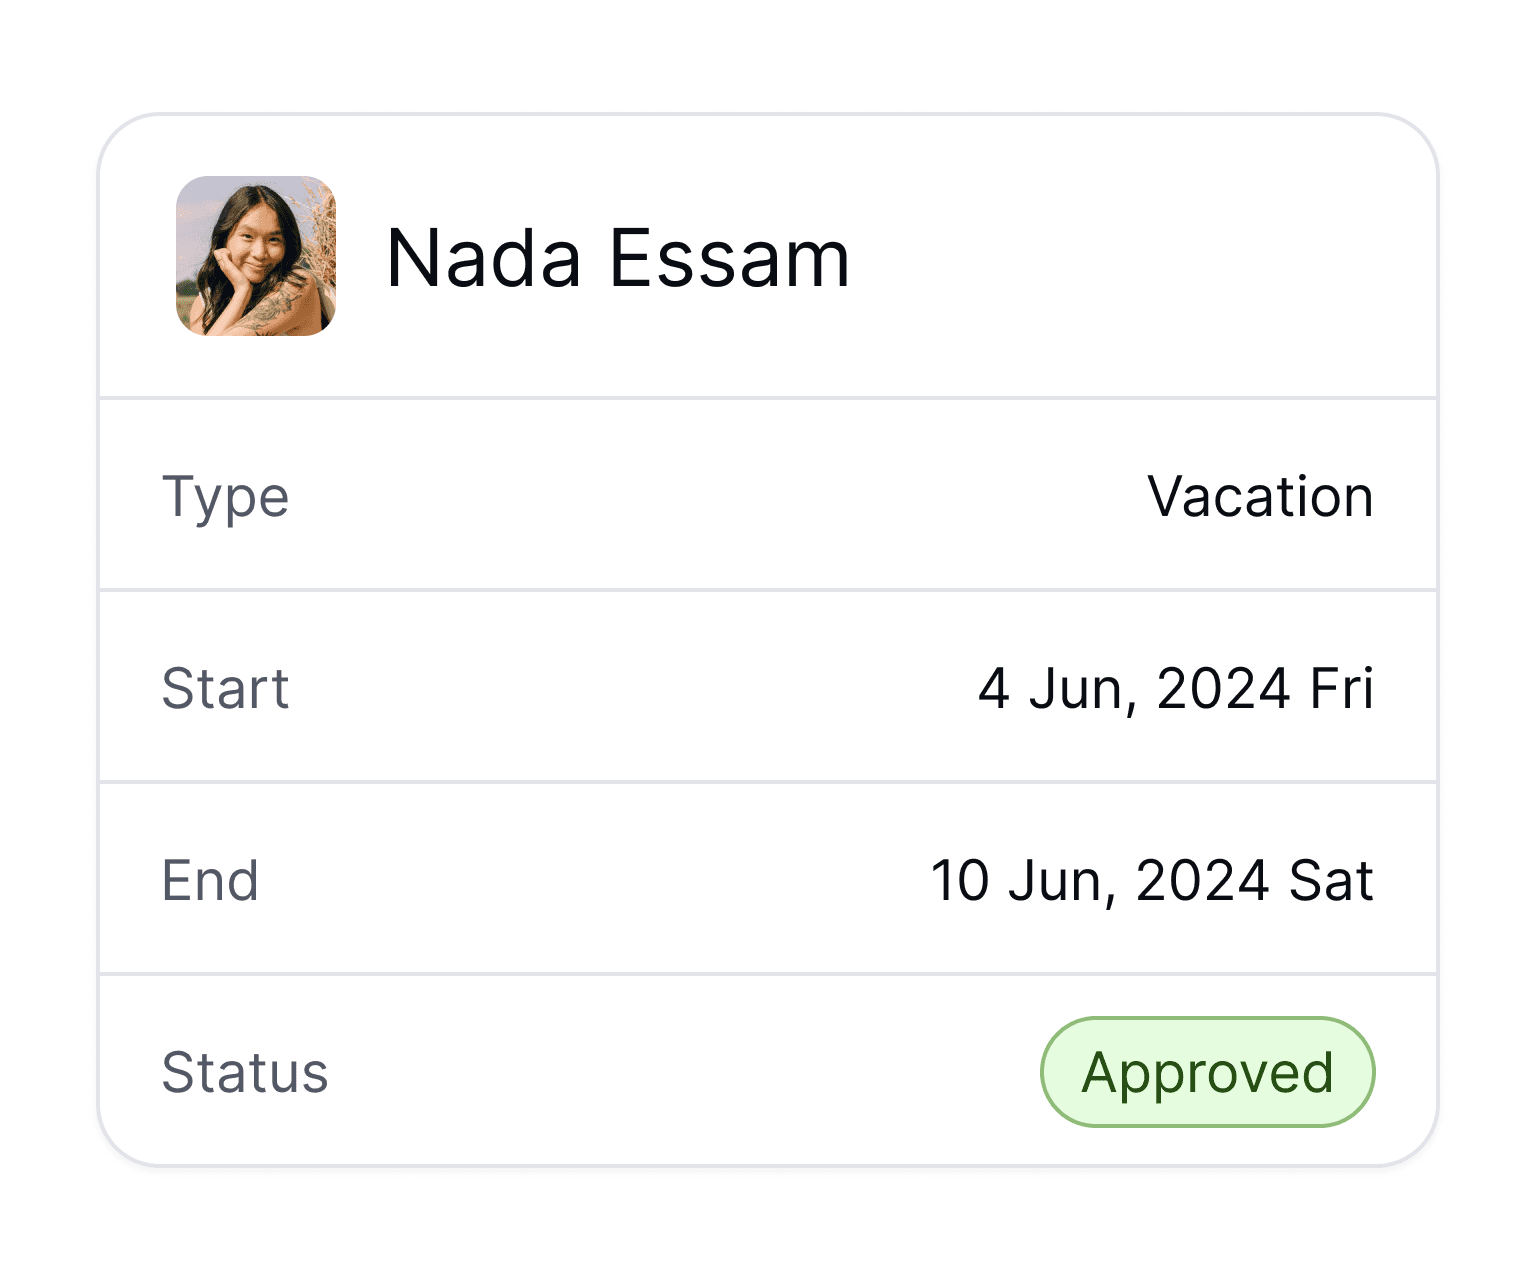The image size is (1536, 1280).
Task: Select the Start row label
Action: click(x=225, y=689)
